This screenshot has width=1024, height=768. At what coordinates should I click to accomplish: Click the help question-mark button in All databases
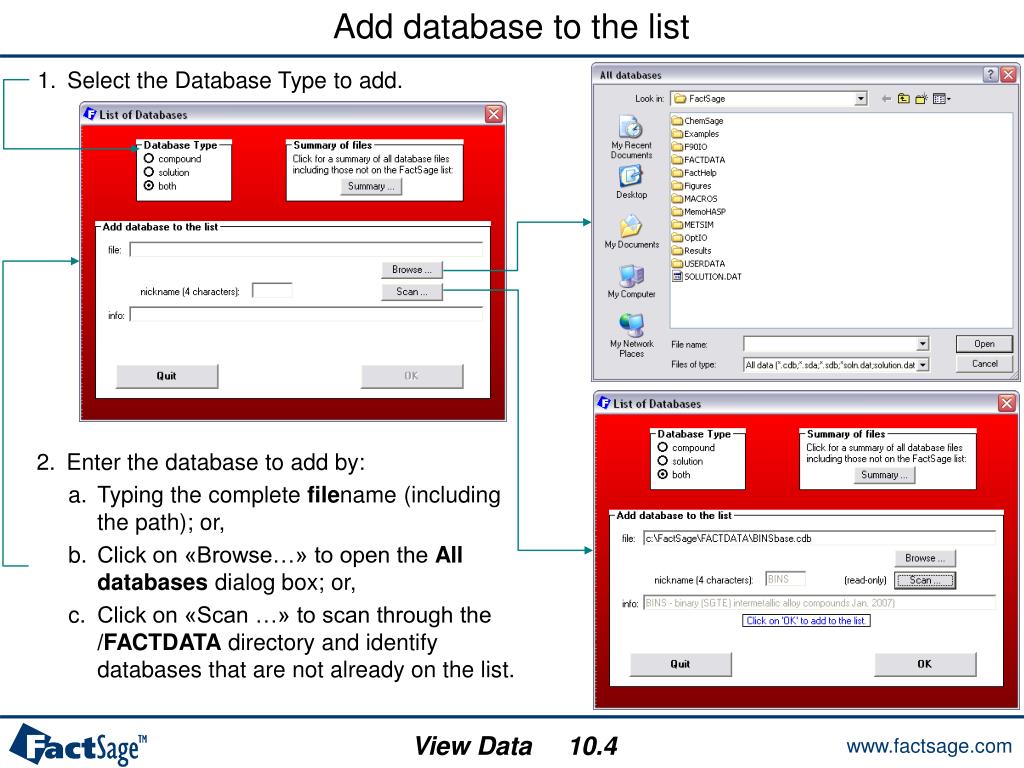click(x=991, y=74)
